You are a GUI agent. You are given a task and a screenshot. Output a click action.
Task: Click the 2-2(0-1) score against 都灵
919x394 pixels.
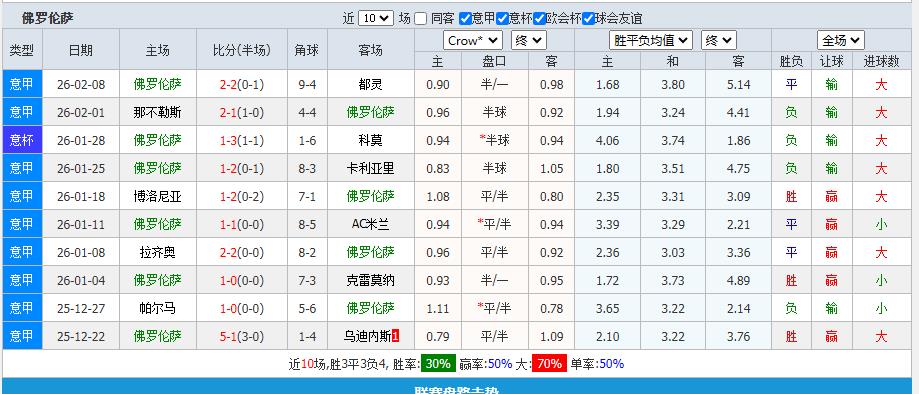(242, 84)
